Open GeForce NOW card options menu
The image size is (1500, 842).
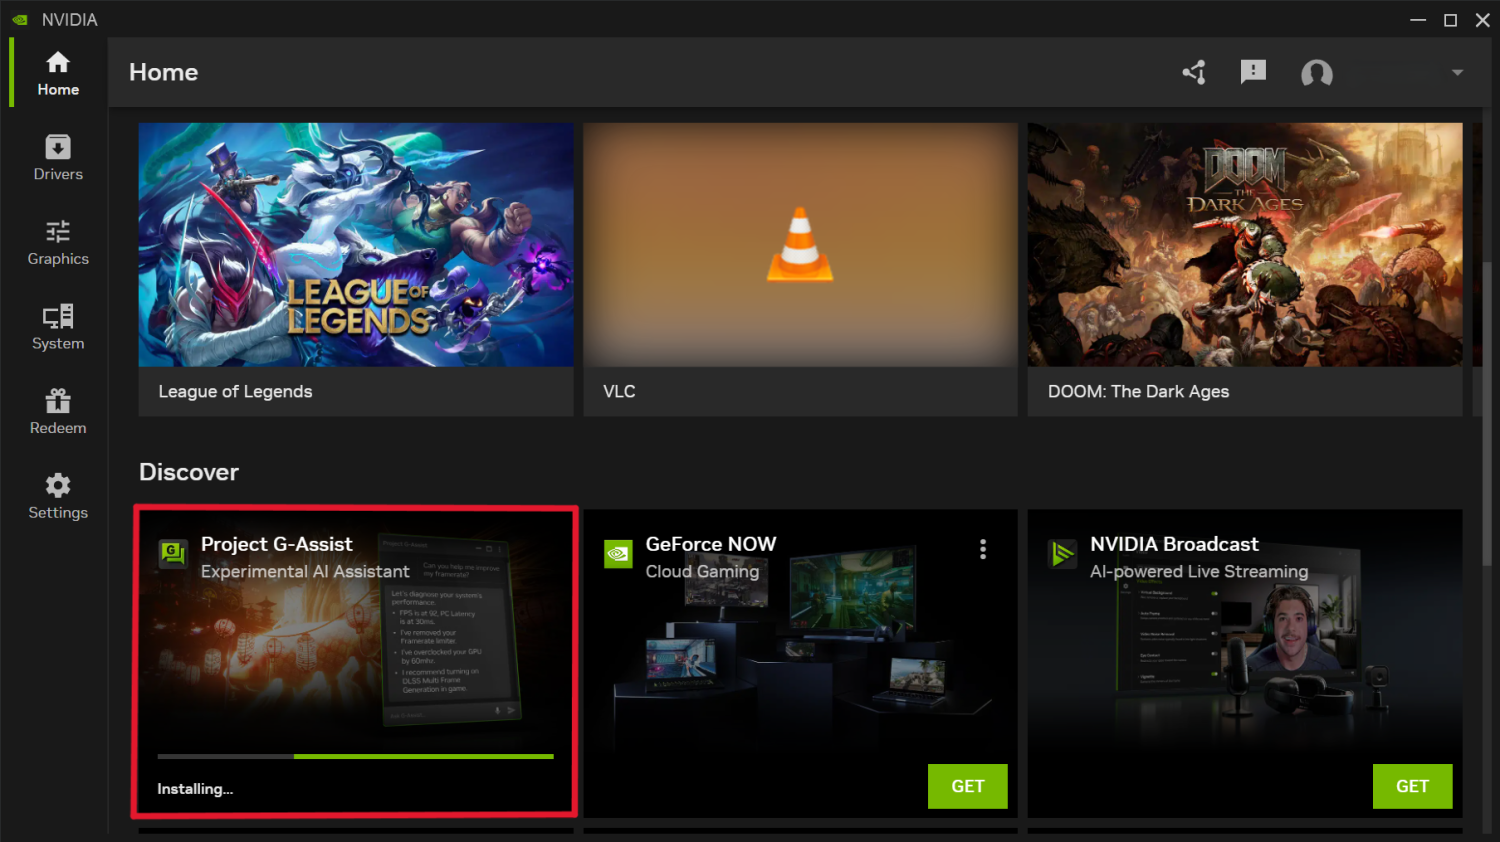pos(983,549)
